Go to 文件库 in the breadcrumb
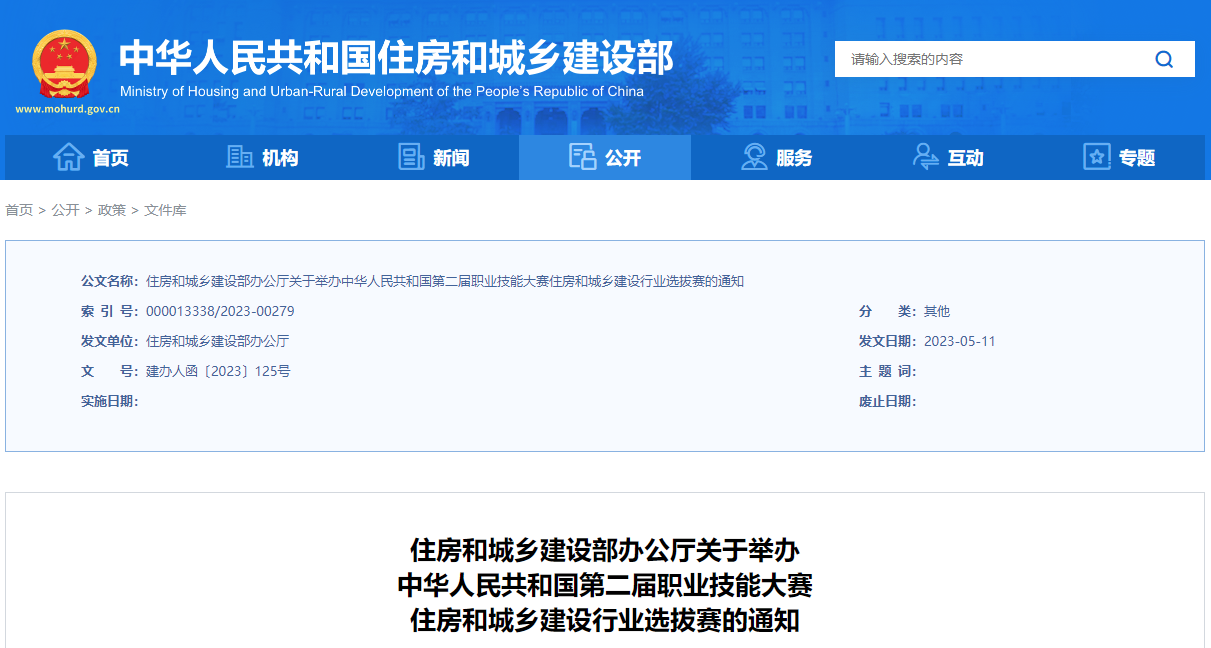Viewport: 1211px width, 648px height. [x=165, y=210]
